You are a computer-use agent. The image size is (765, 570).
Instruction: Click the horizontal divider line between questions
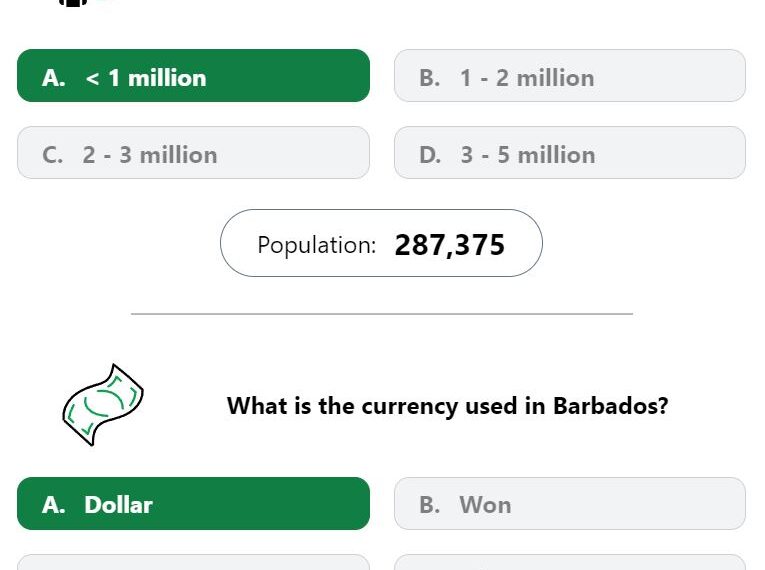pyautogui.click(x=382, y=314)
